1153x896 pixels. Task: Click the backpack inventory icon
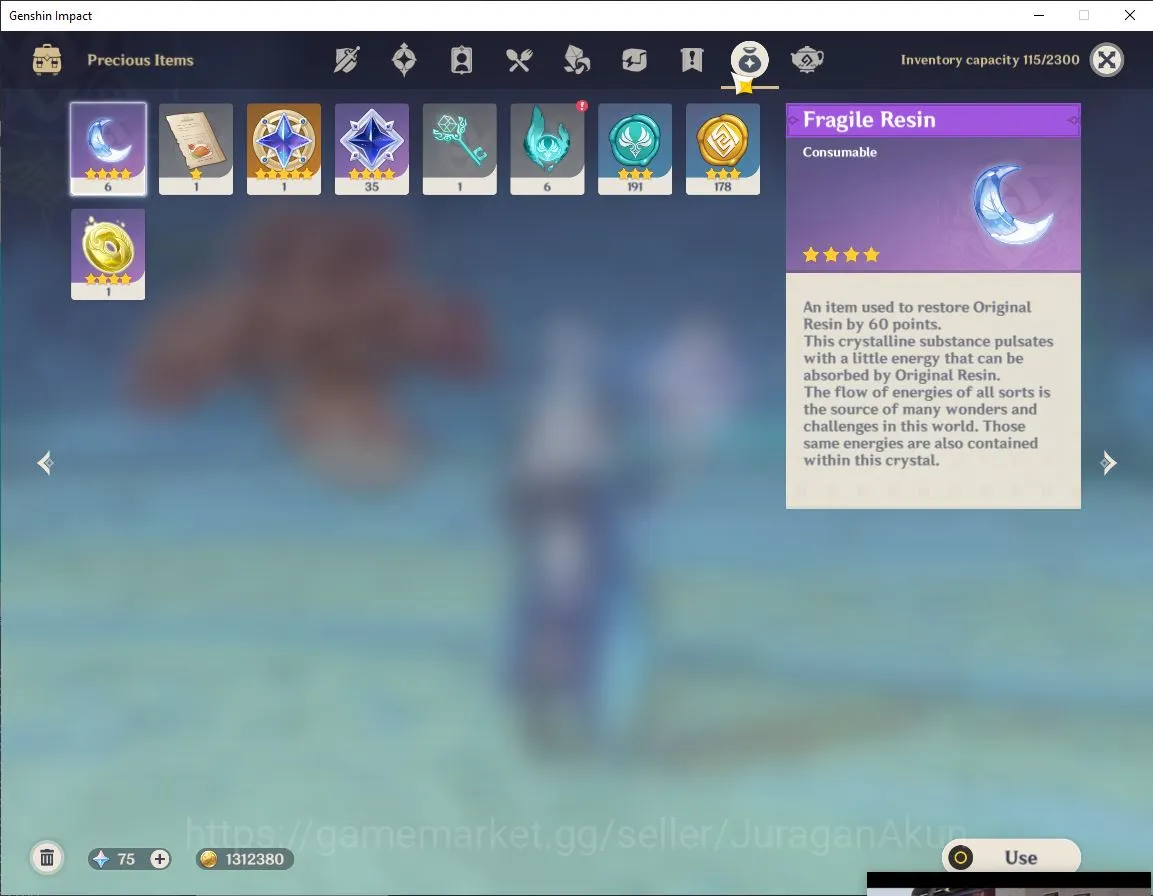(47, 60)
